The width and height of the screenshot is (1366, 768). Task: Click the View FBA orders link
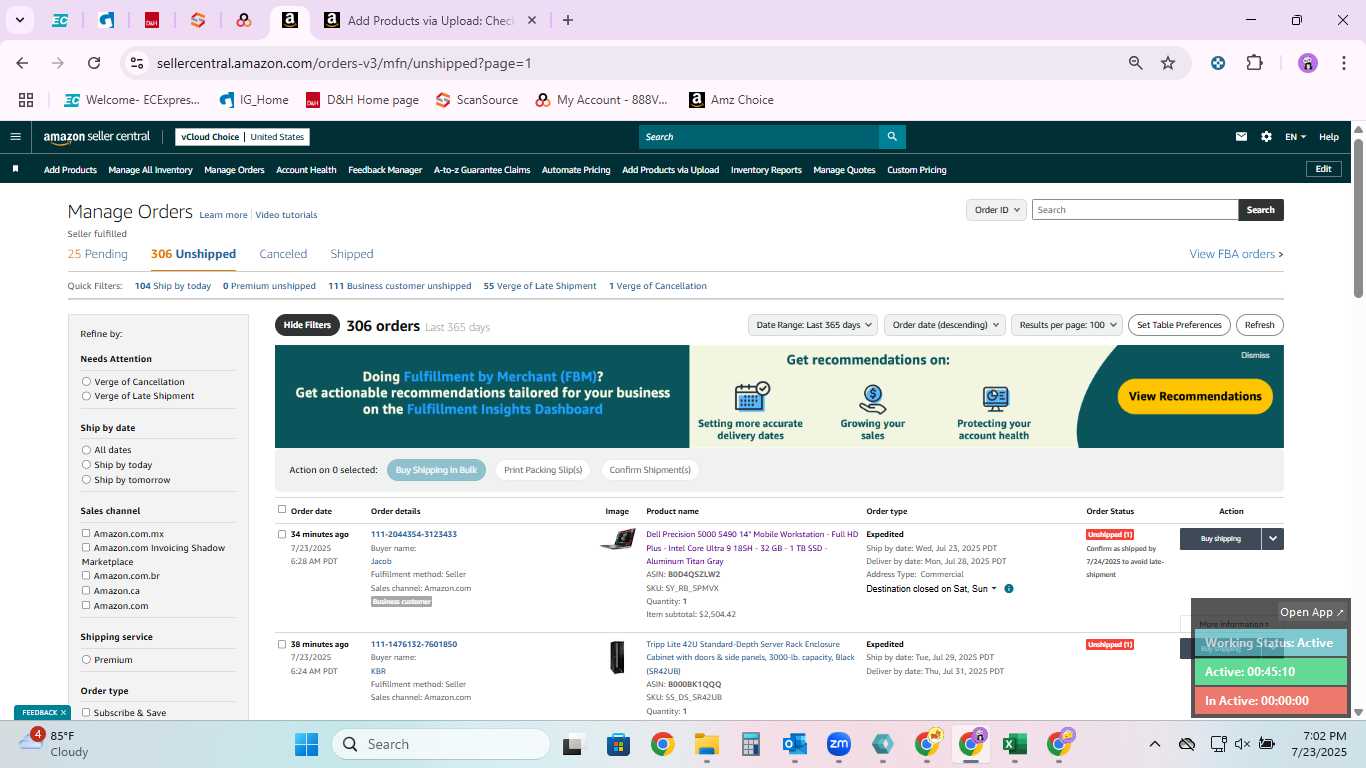pos(1236,254)
